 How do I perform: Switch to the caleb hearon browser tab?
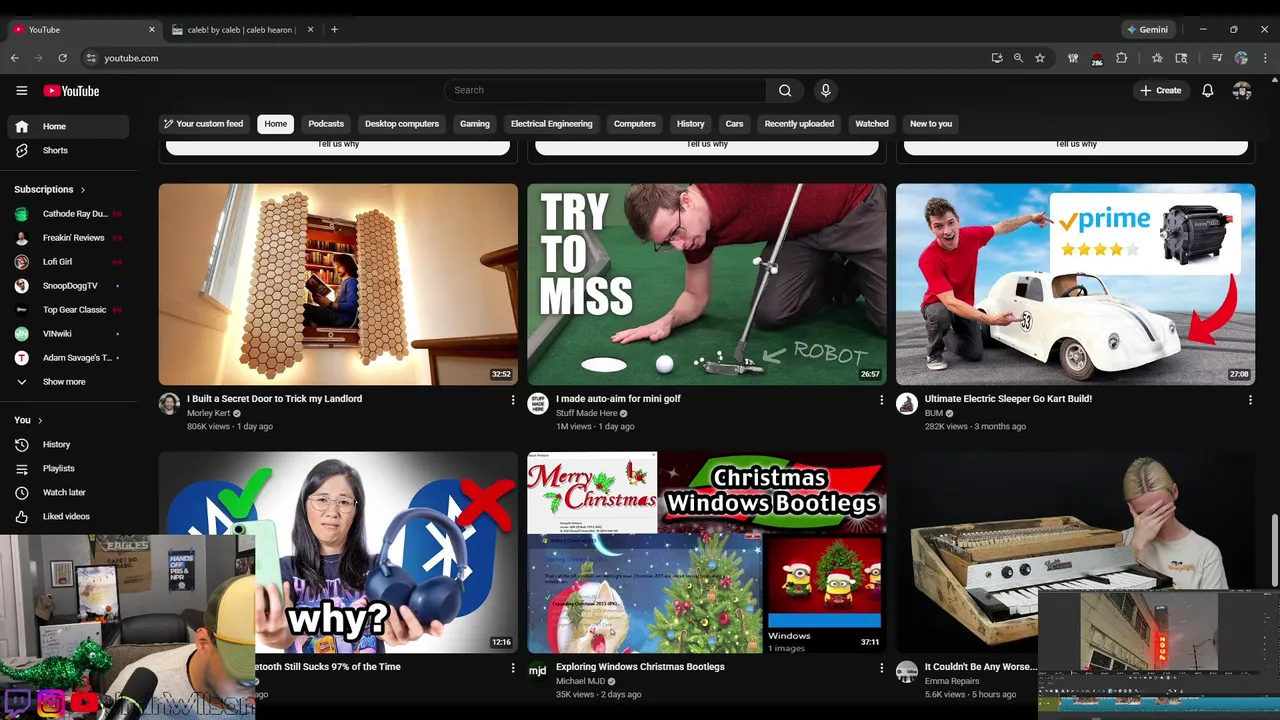(240, 30)
